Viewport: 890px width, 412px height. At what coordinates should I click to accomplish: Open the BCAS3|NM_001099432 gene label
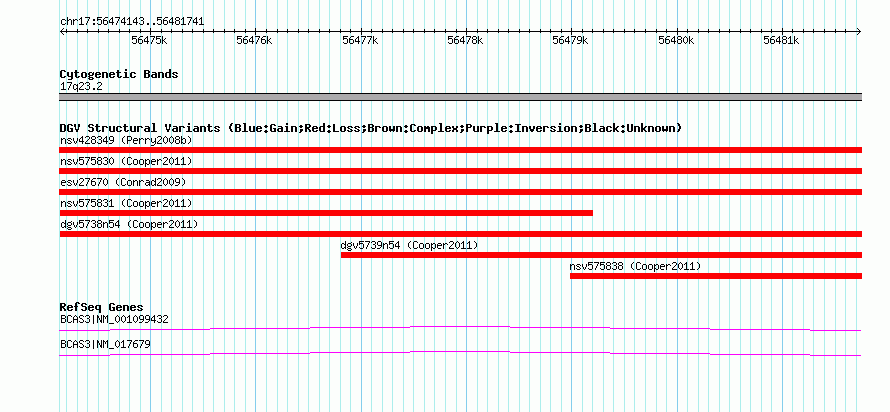point(114,319)
